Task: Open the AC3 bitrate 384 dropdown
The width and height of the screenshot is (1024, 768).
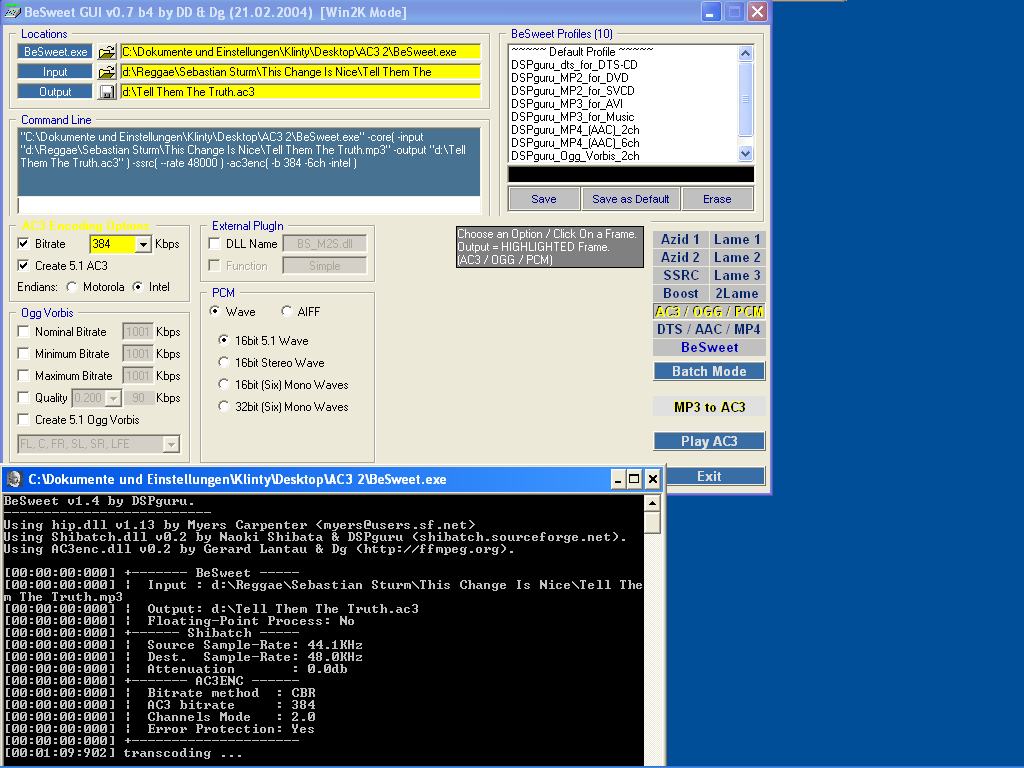Action: pos(144,244)
